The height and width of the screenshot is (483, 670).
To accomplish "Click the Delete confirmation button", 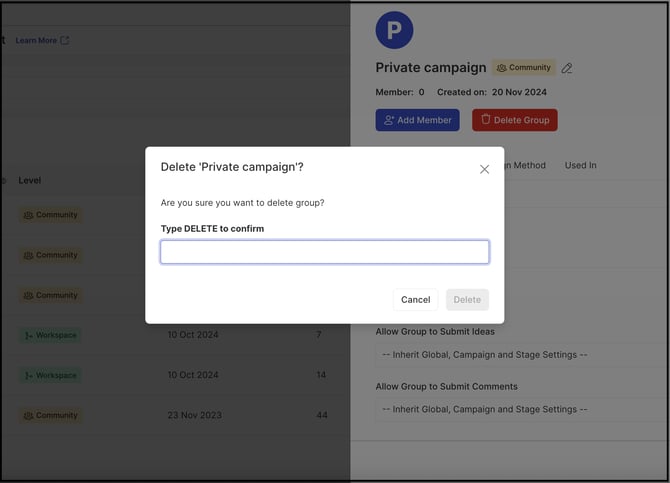I will (467, 300).
